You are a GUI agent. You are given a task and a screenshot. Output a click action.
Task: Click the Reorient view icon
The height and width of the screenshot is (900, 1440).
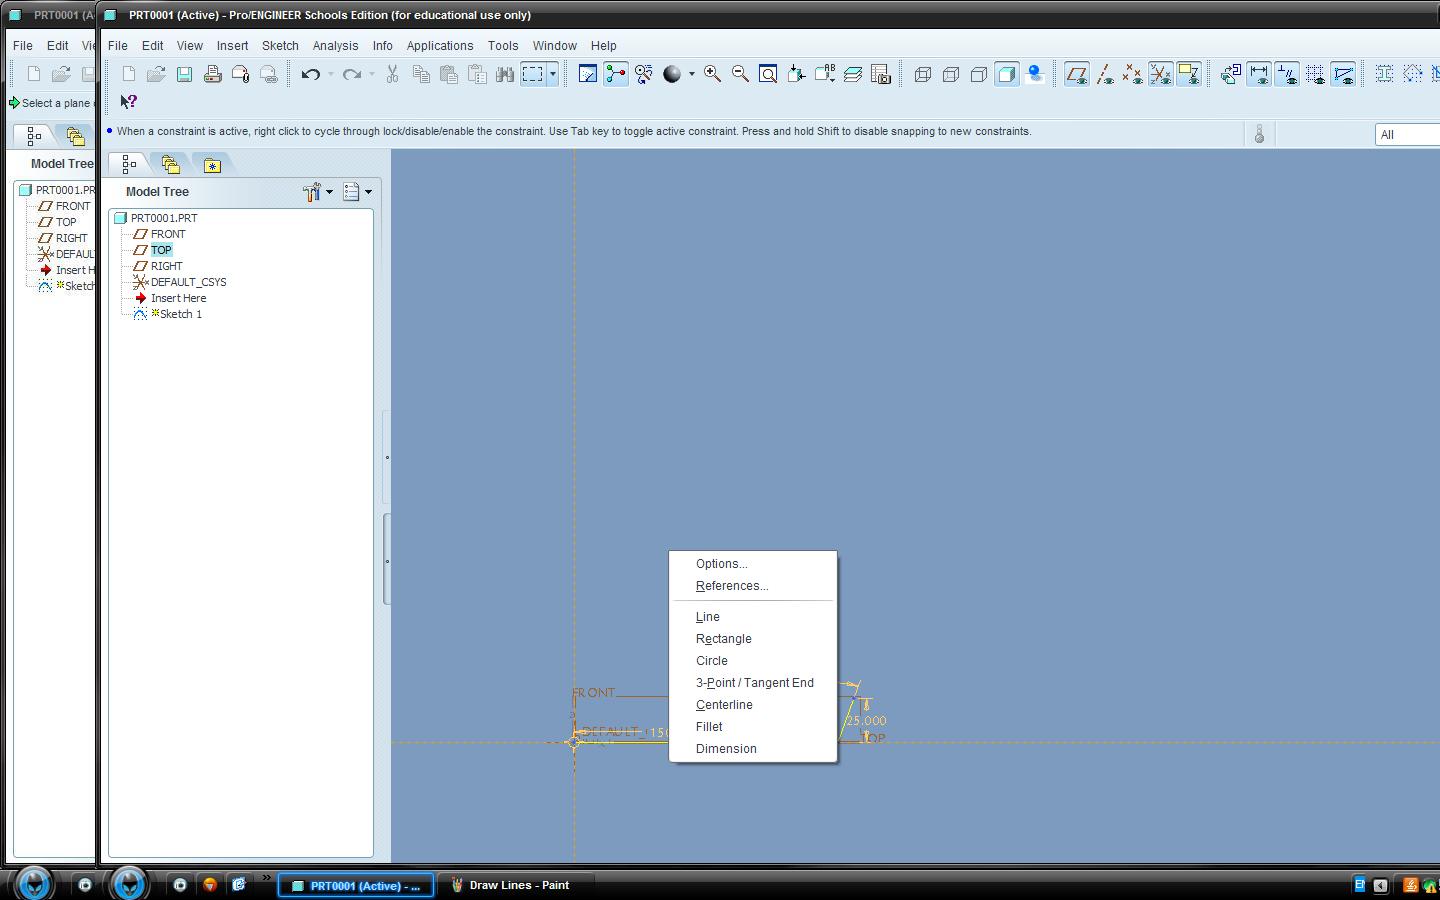coord(796,74)
